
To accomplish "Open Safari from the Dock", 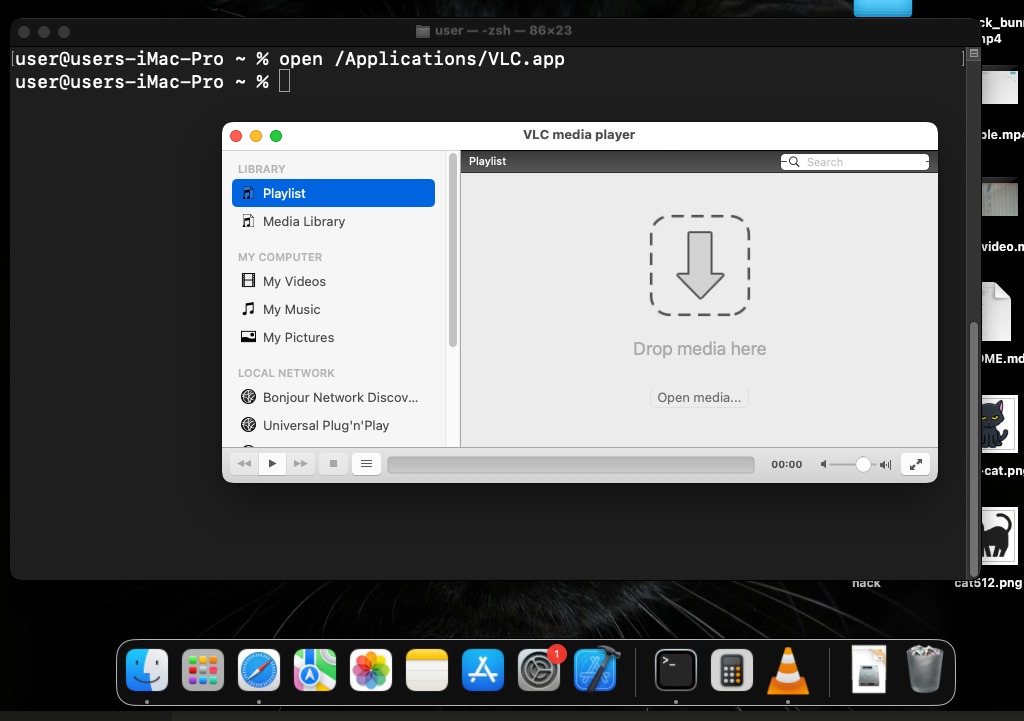I will tap(258, 670).
